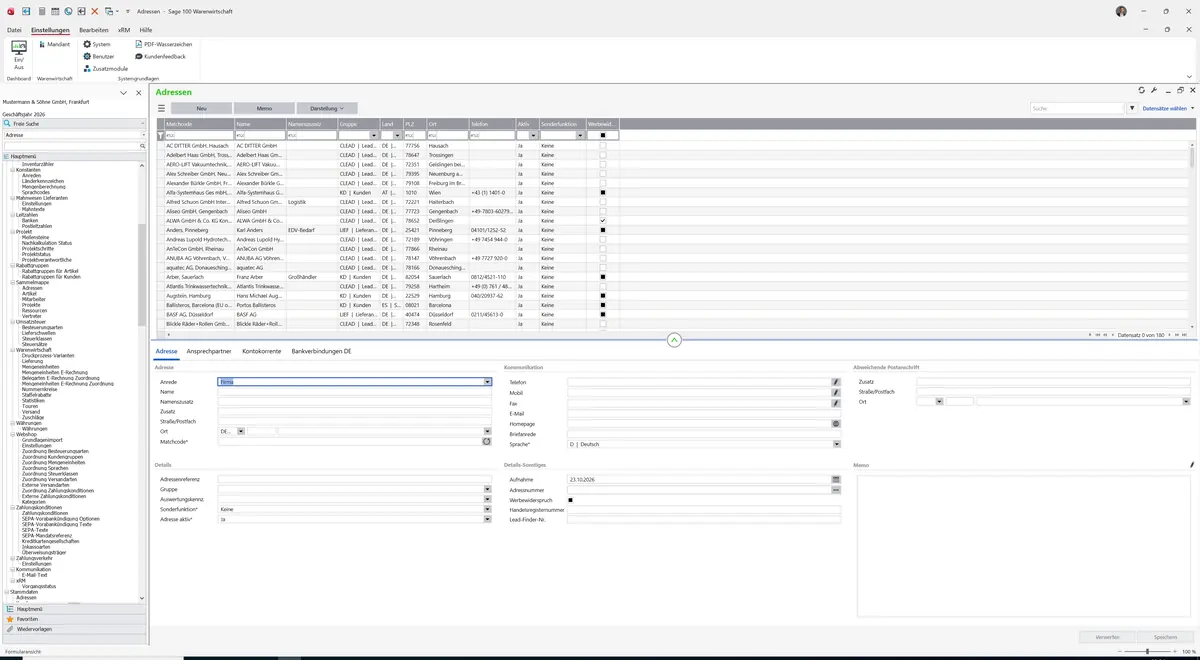Click Datensätze wählen link
Screen dimensions: 1200x660
1165,108
